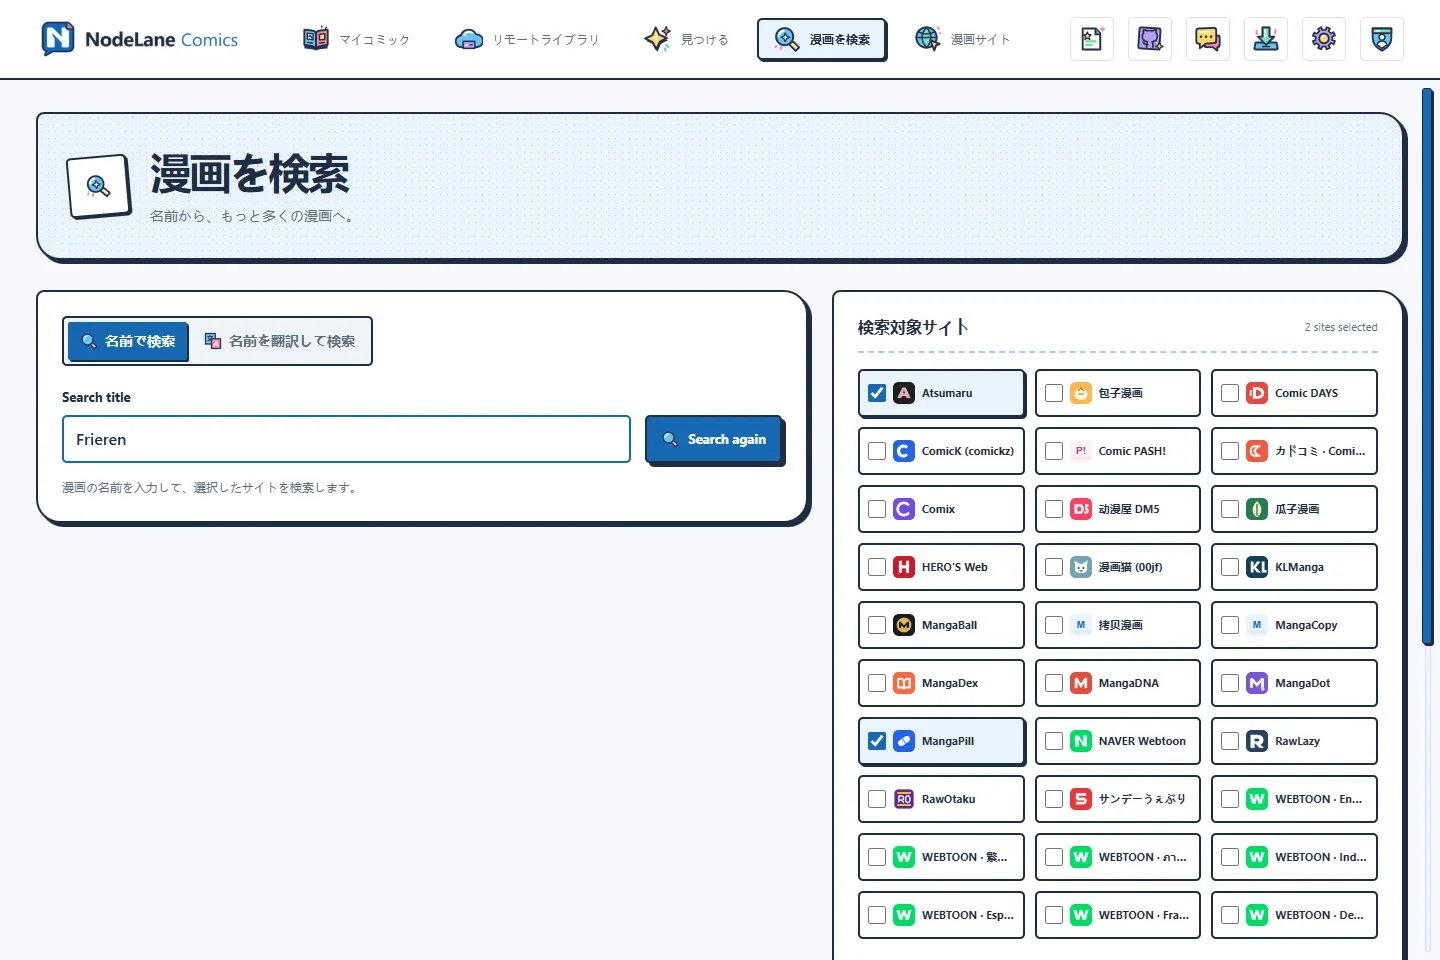Screen dimensions: 1440x960
Task: Click the RawLazy logo icon
Action: (x=1257, y=741)
